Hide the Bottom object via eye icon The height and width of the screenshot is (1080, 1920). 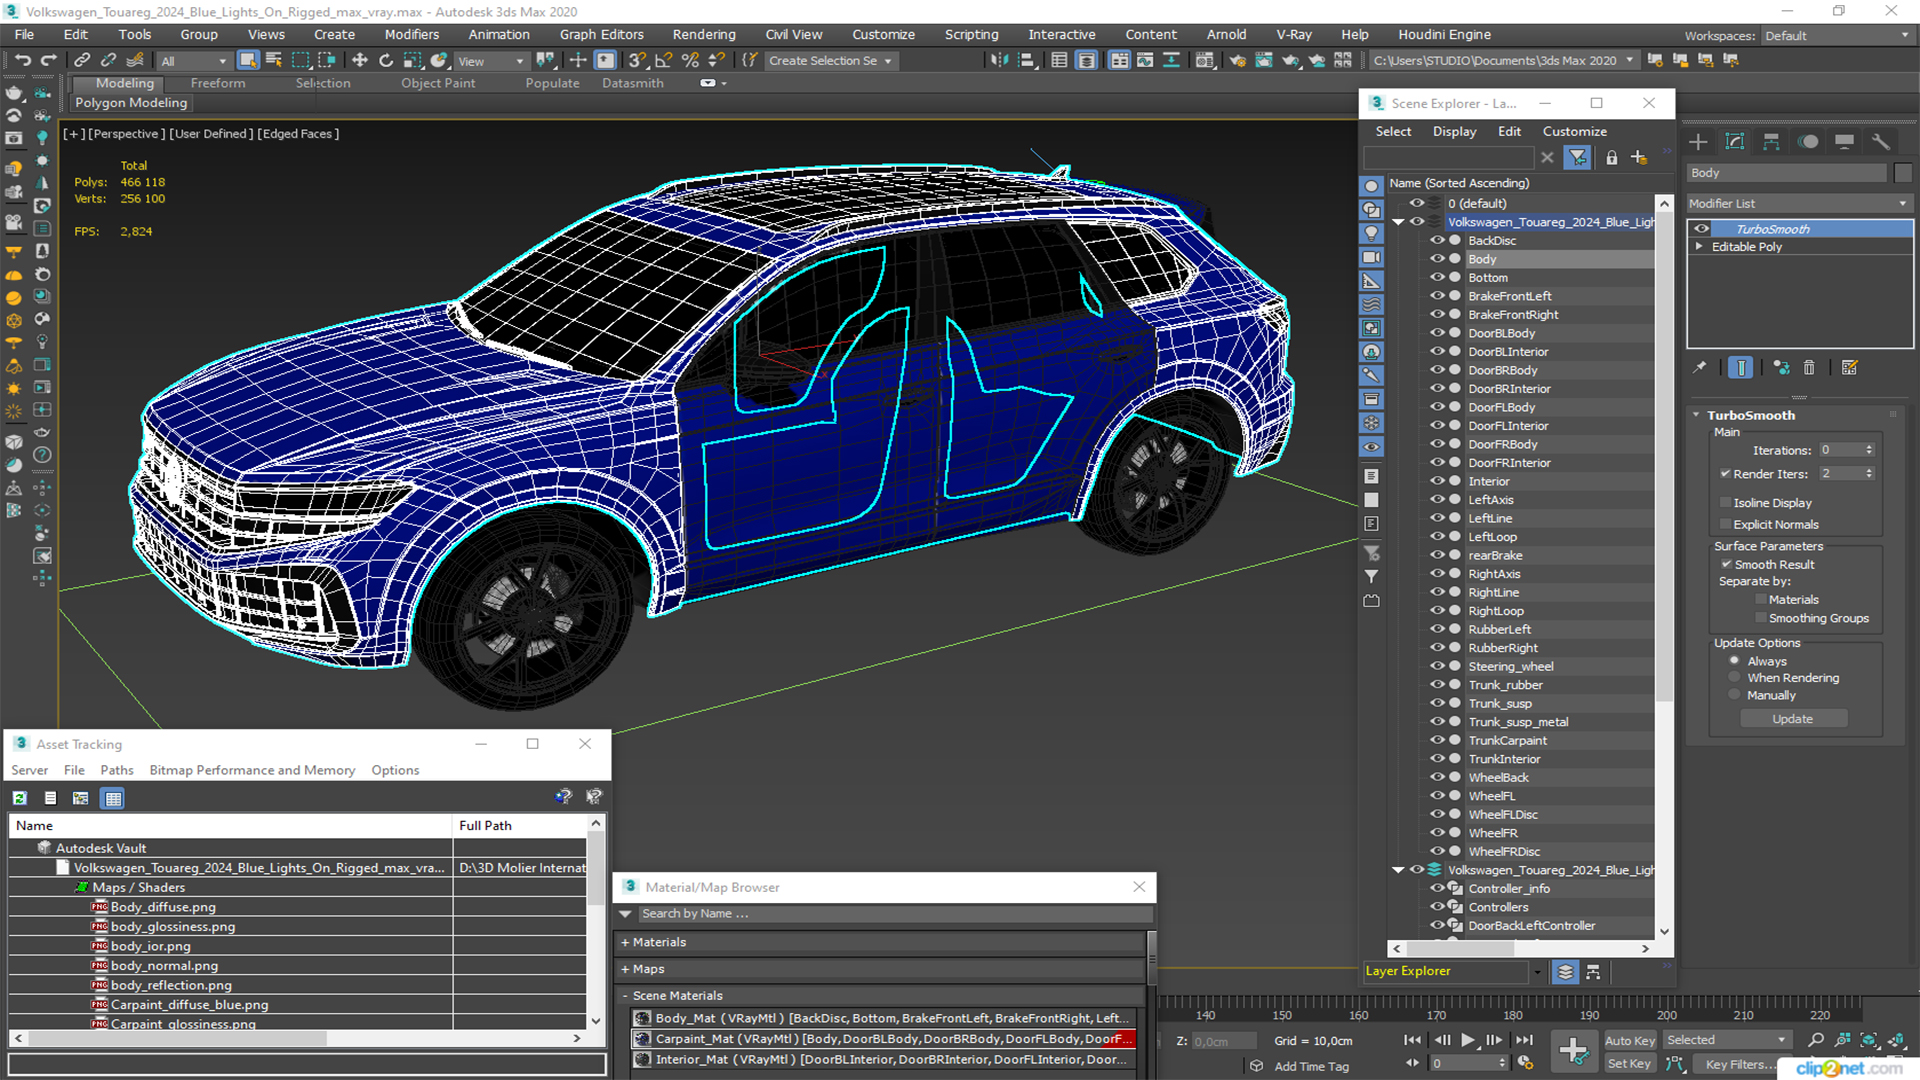point(1437,278)
